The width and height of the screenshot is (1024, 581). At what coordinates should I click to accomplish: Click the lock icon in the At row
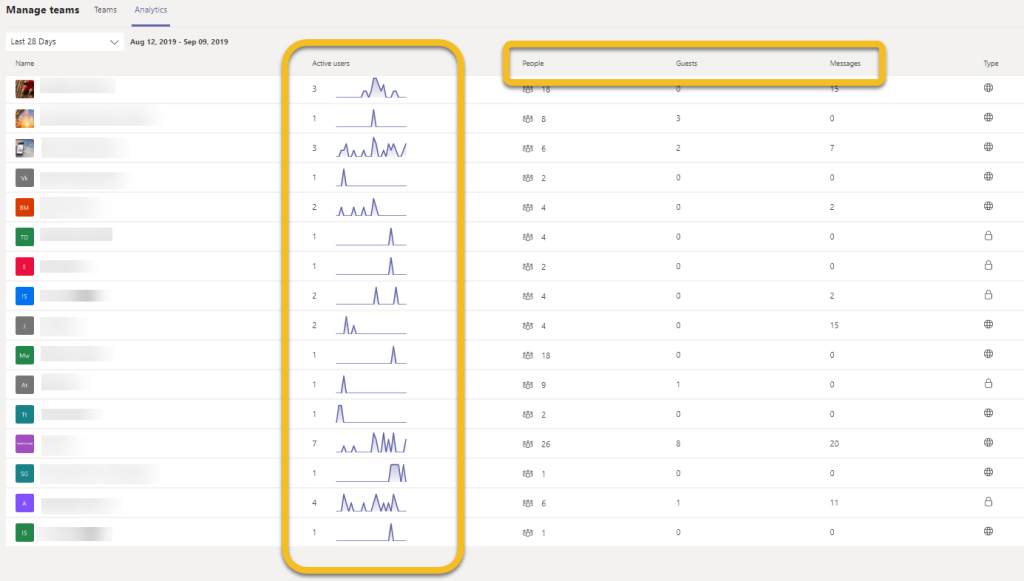[x=988, y=383]
